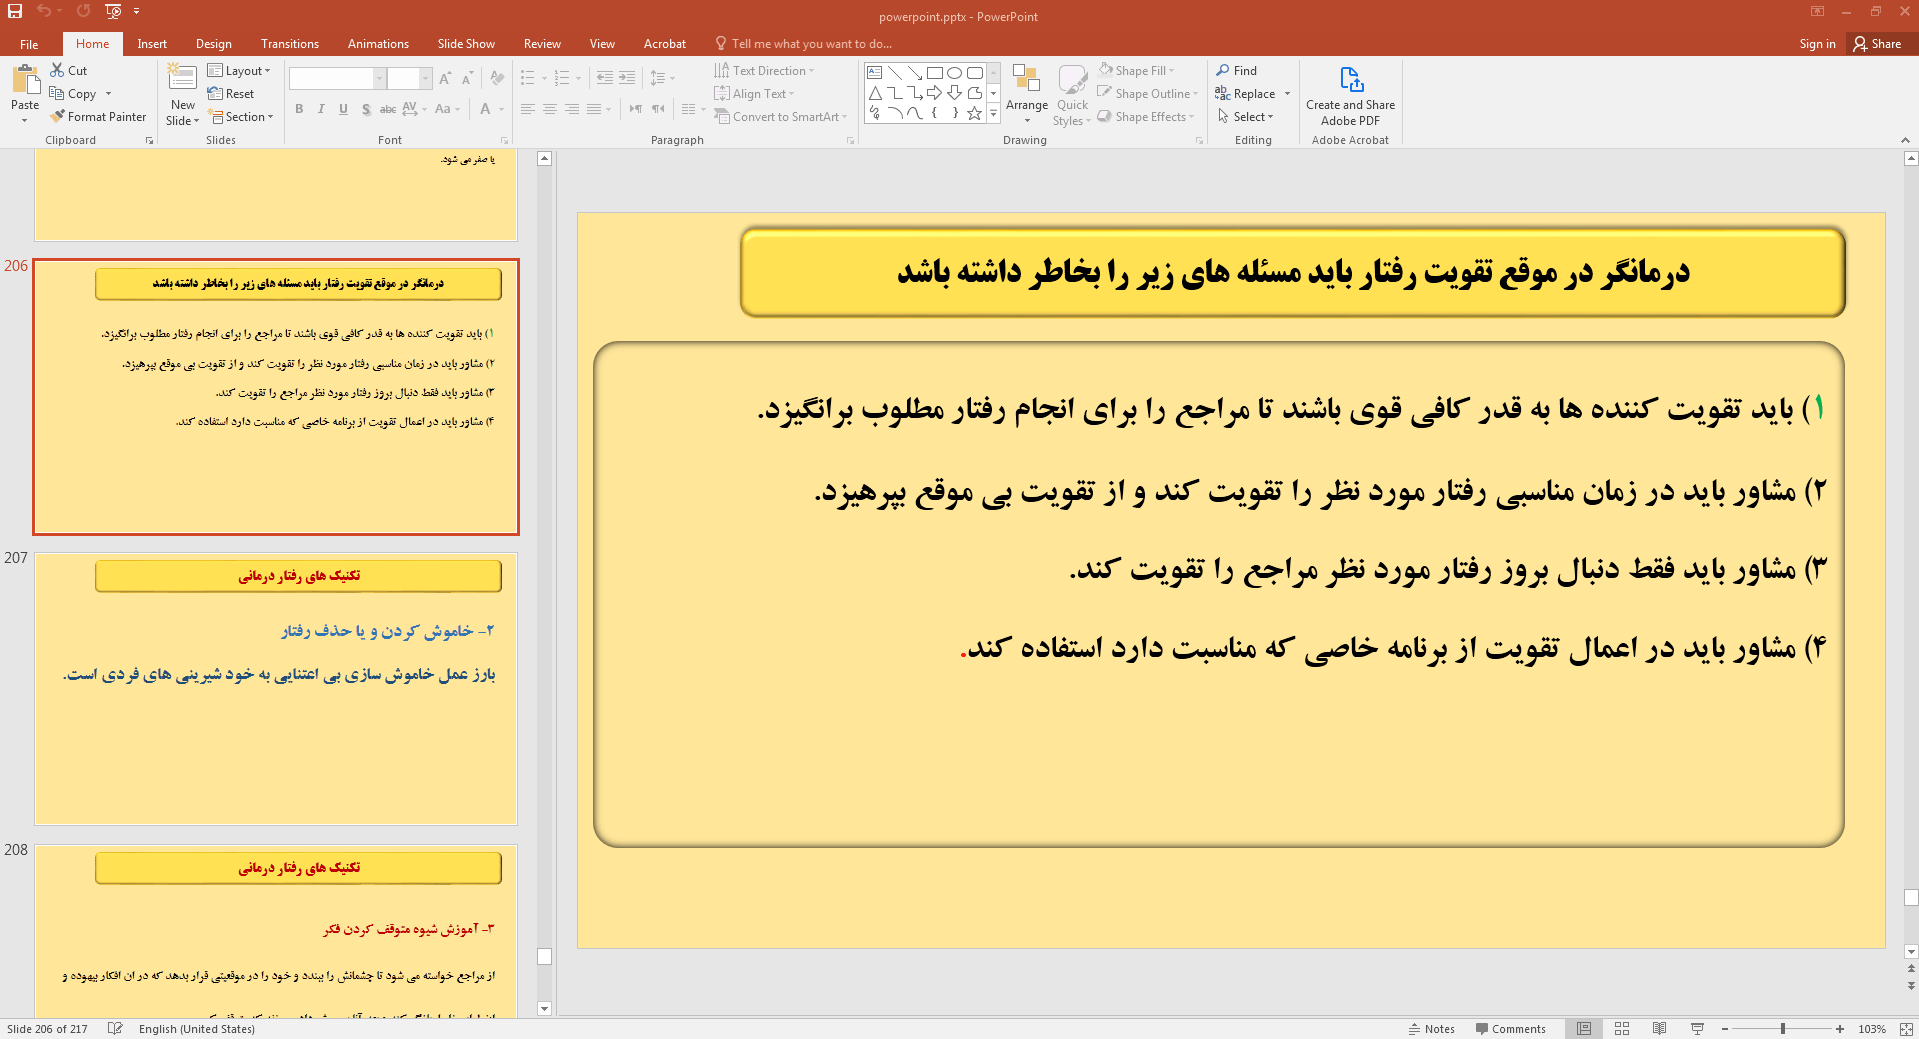Screen dimensions: 1919x1039
Task: Open the font name combo box
Action: [x=337, y=78]
